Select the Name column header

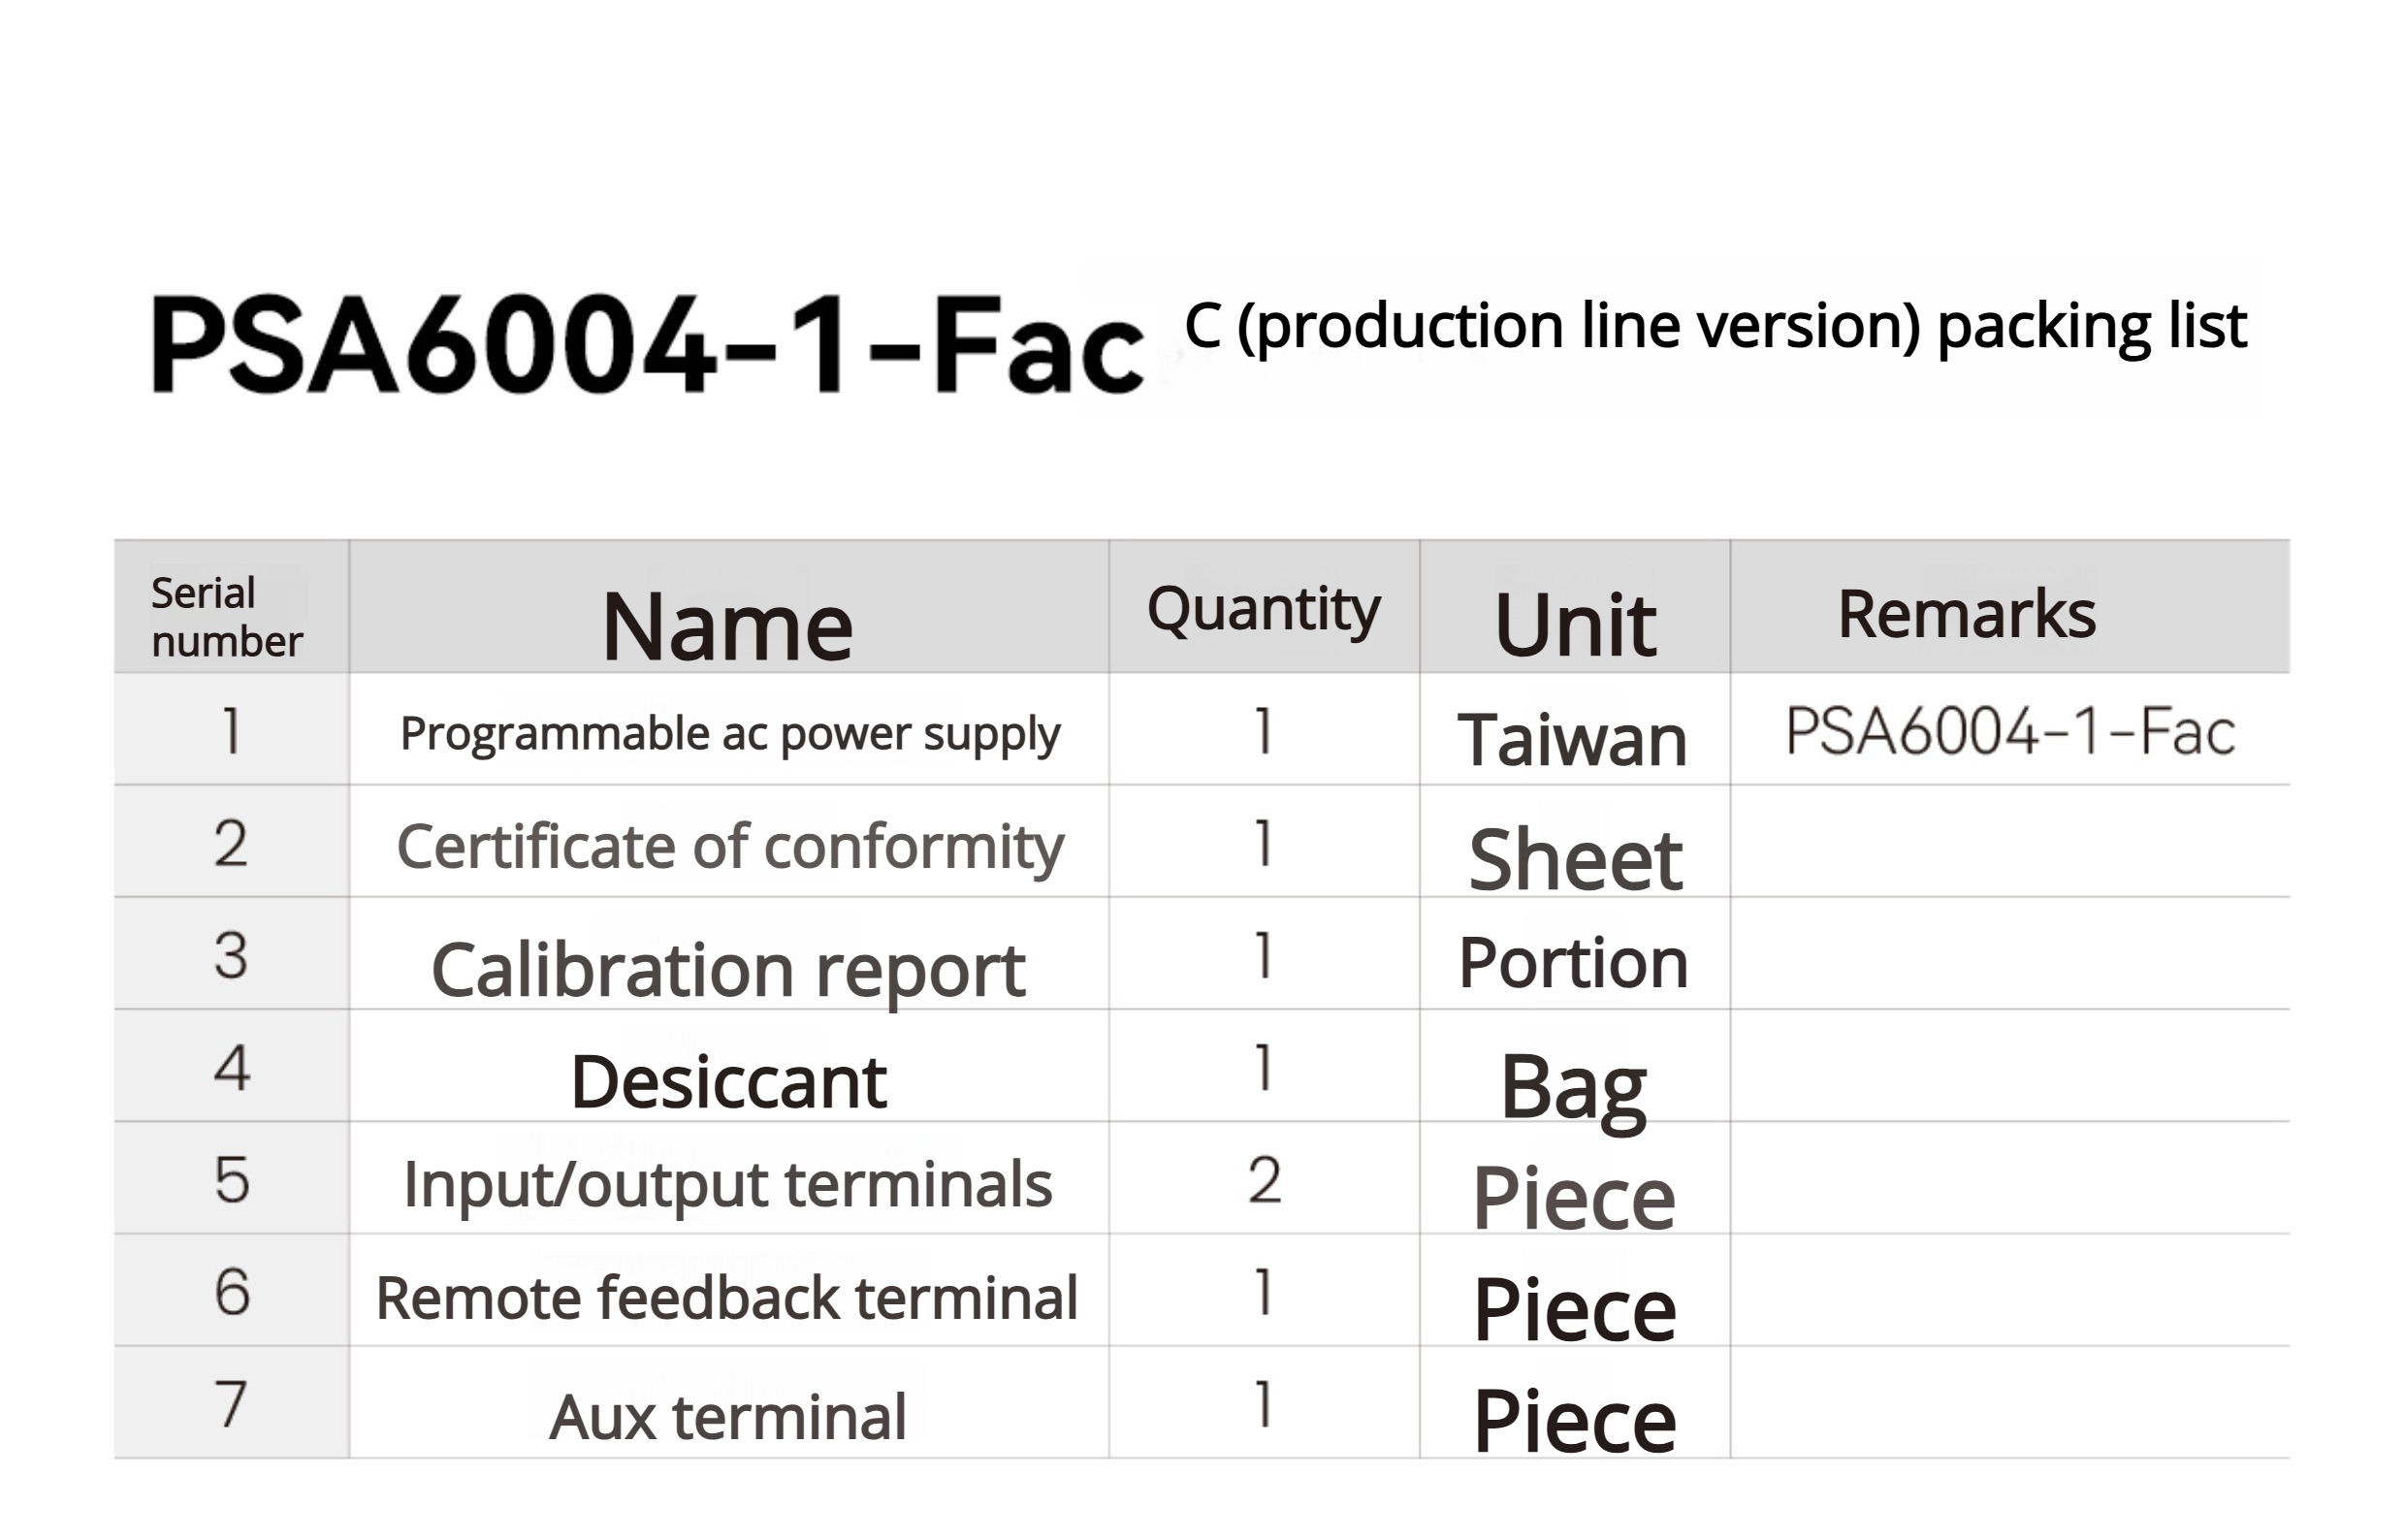pyautogui.click(x=727, y=626)
